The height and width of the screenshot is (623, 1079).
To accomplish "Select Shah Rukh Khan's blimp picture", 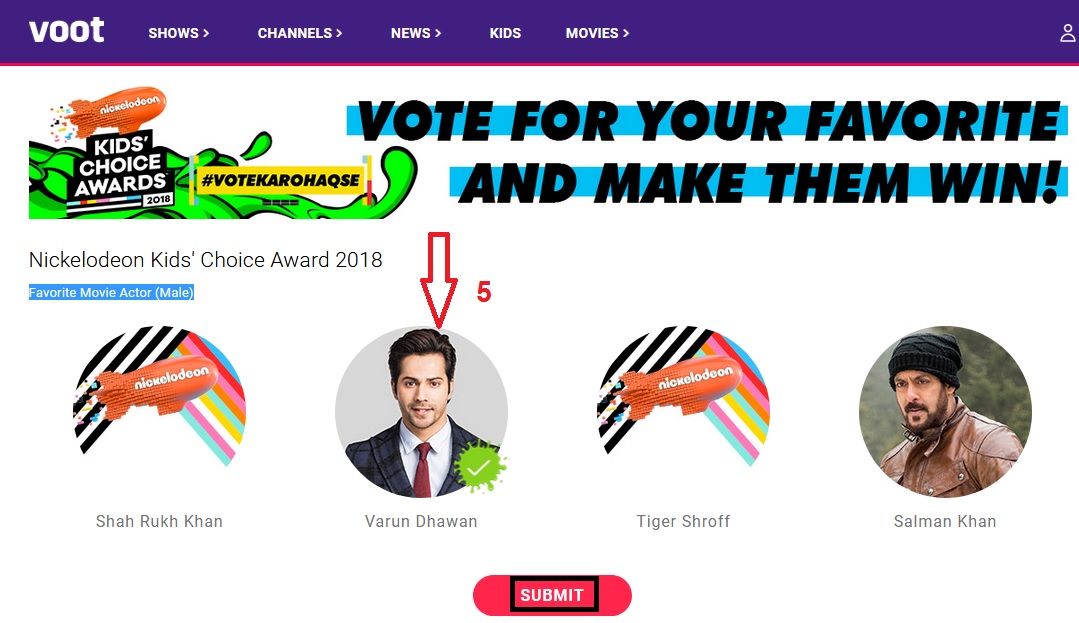I will pos(159,411).
